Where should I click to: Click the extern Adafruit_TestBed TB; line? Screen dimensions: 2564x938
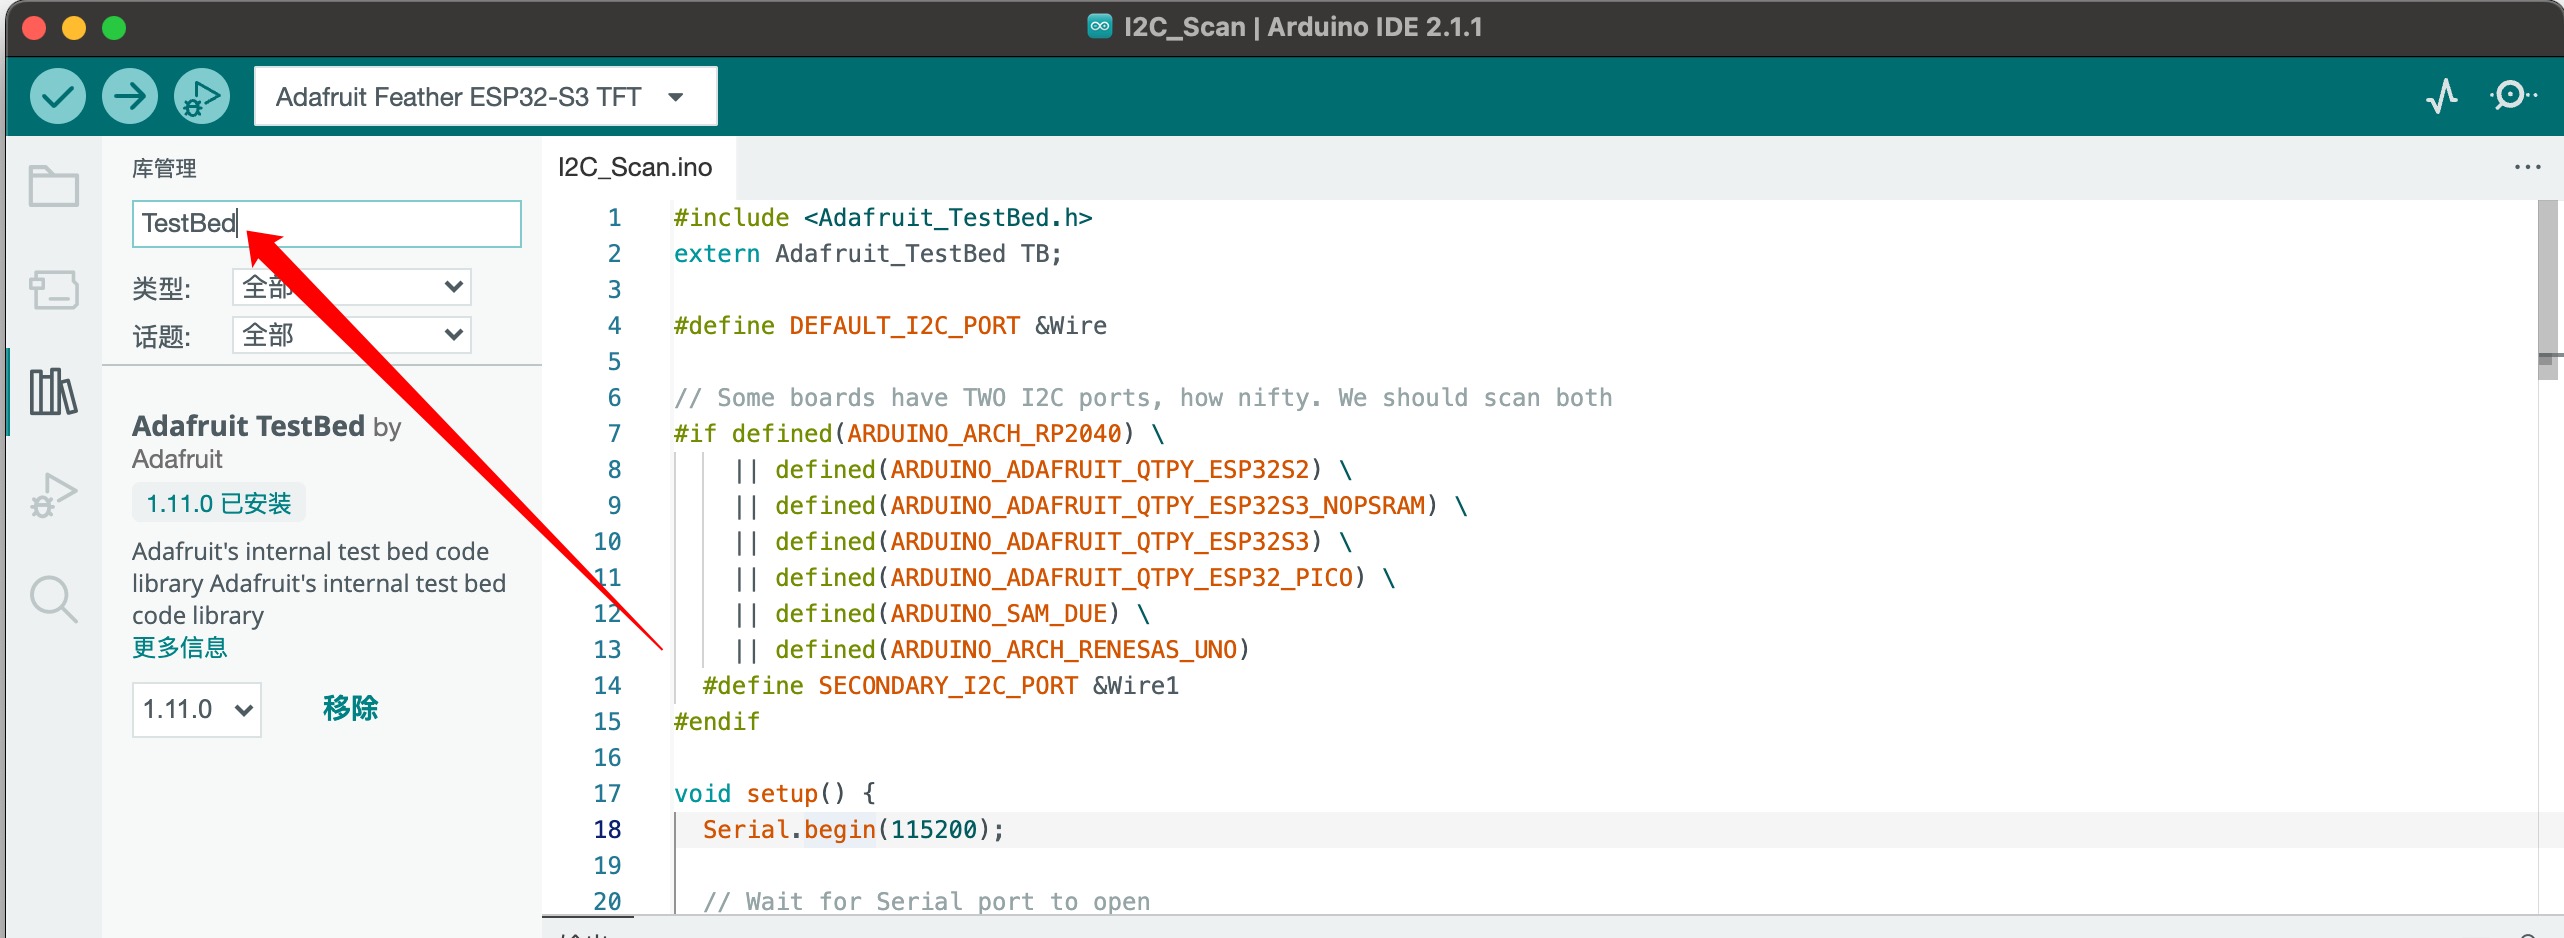pos(868,254)
